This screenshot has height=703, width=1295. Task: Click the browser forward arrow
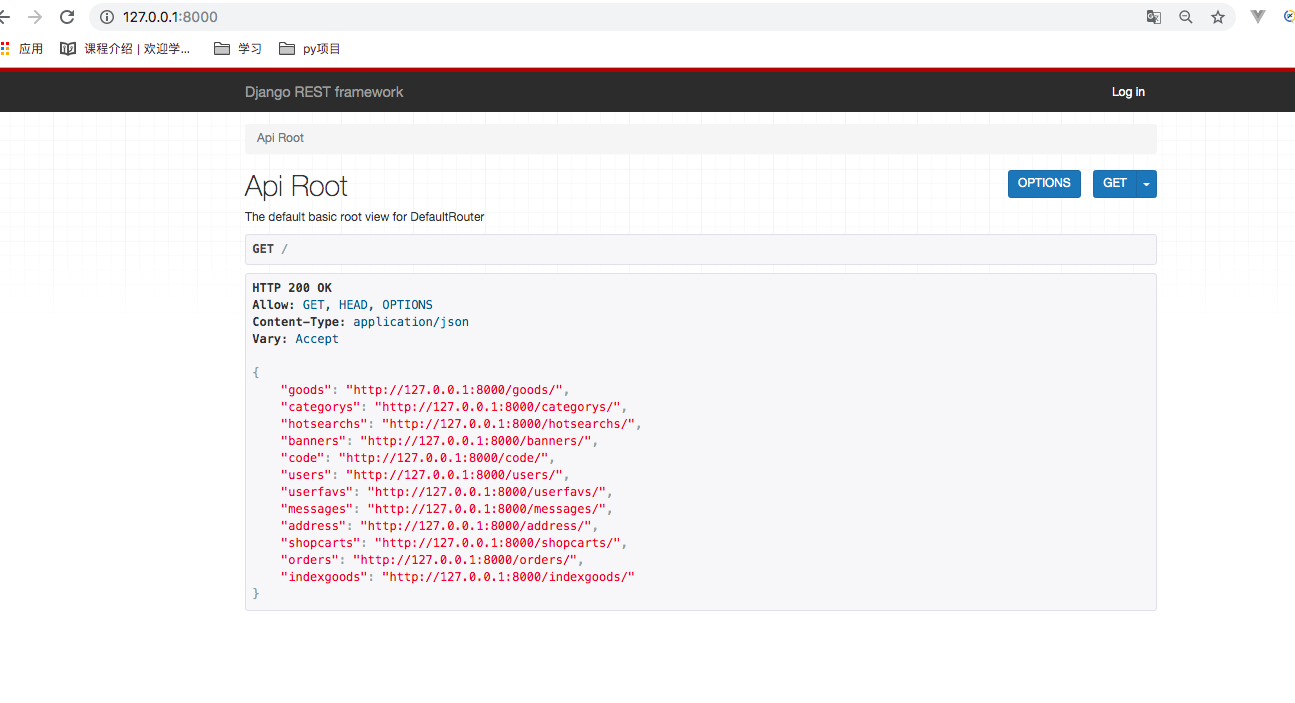point(35,17)
